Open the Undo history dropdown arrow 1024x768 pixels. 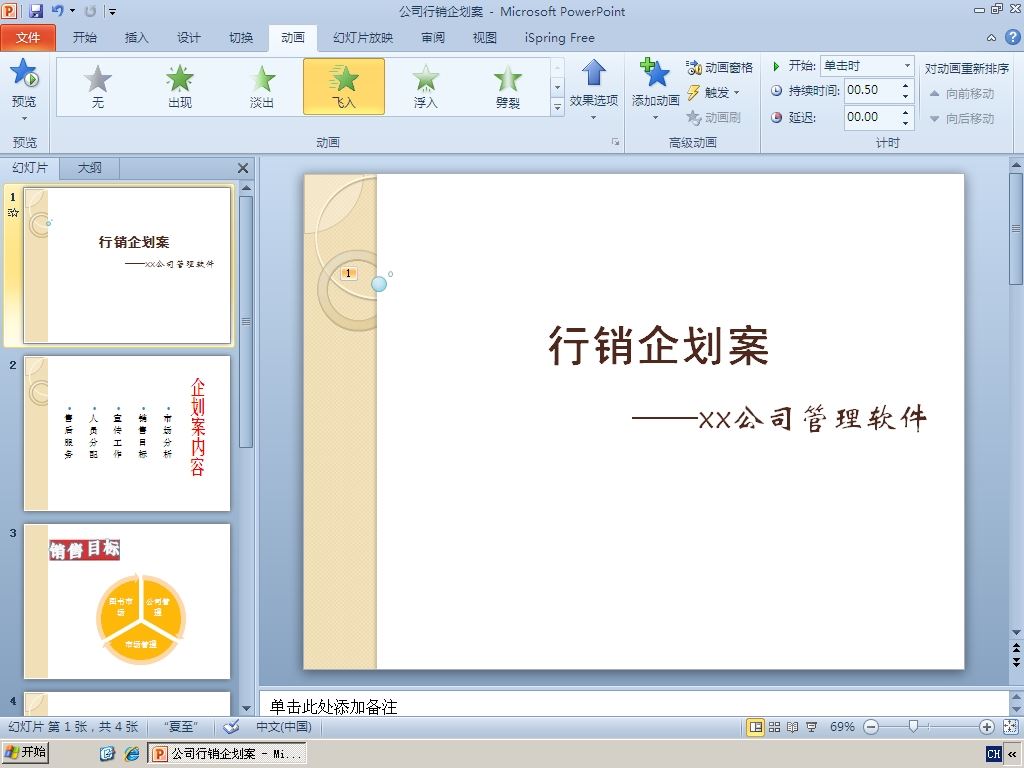point(72,11)
